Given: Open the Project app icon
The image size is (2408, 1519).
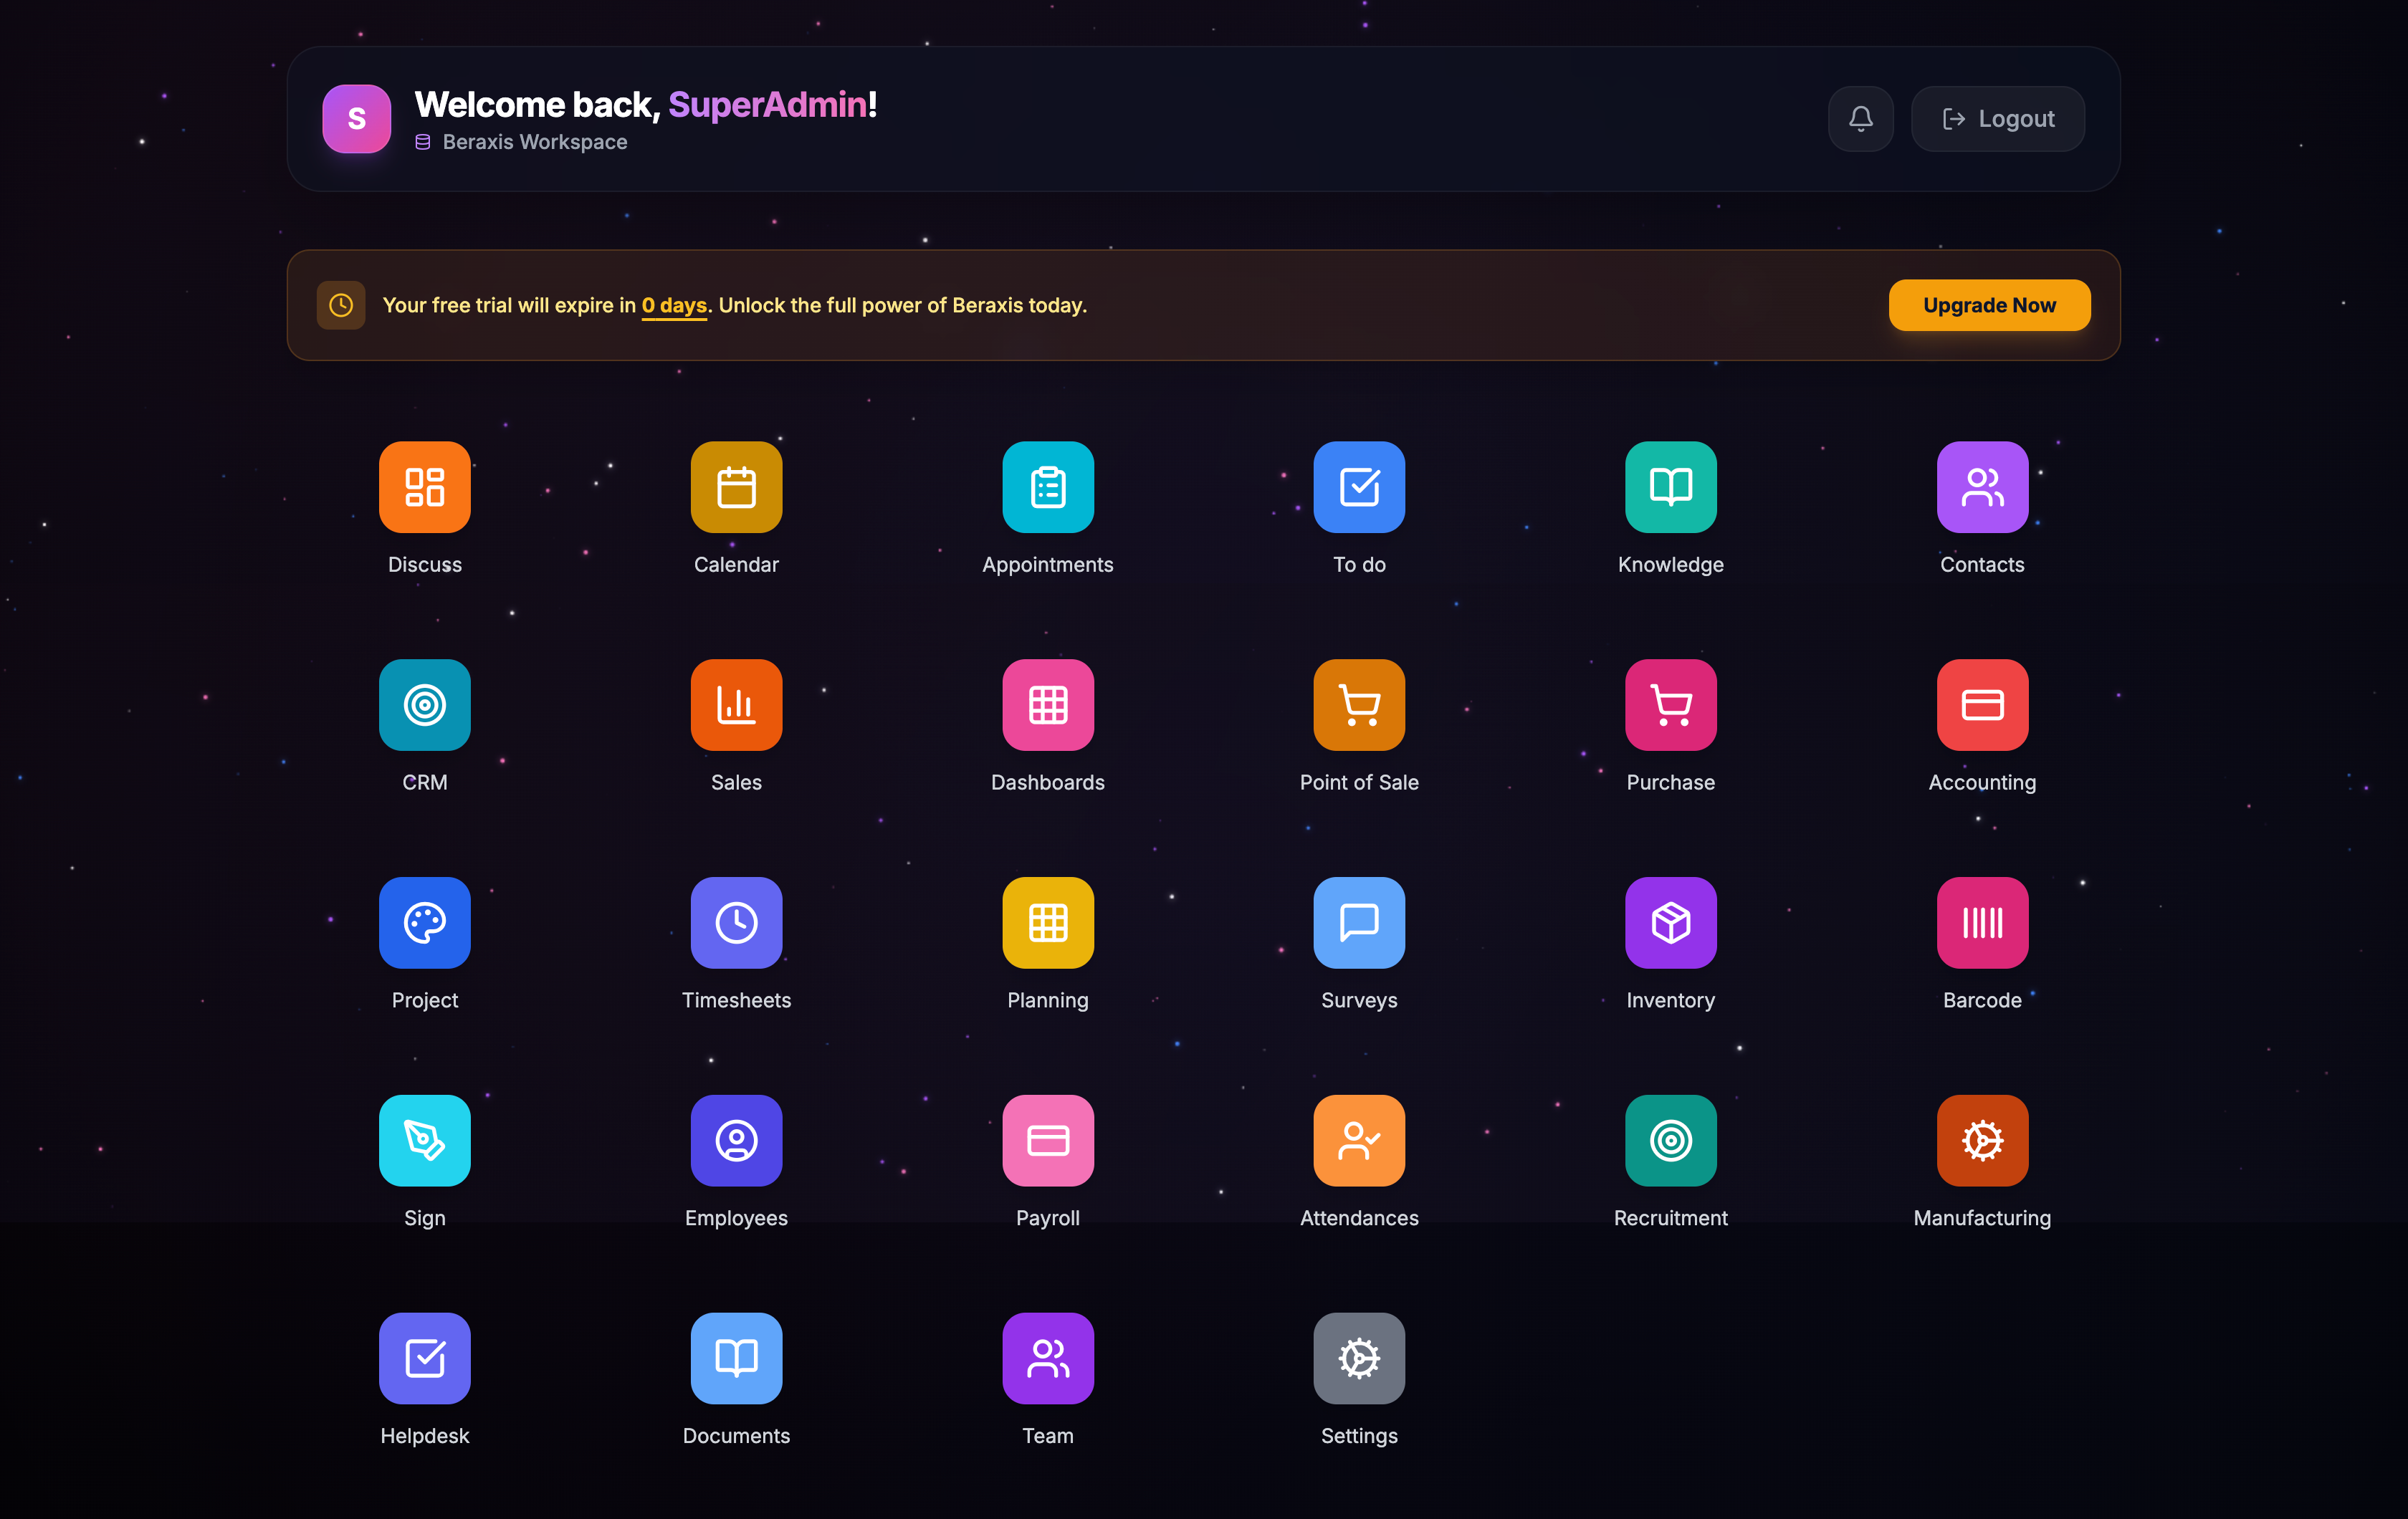Looking at the screenshot, I should [x=424, y=923].
